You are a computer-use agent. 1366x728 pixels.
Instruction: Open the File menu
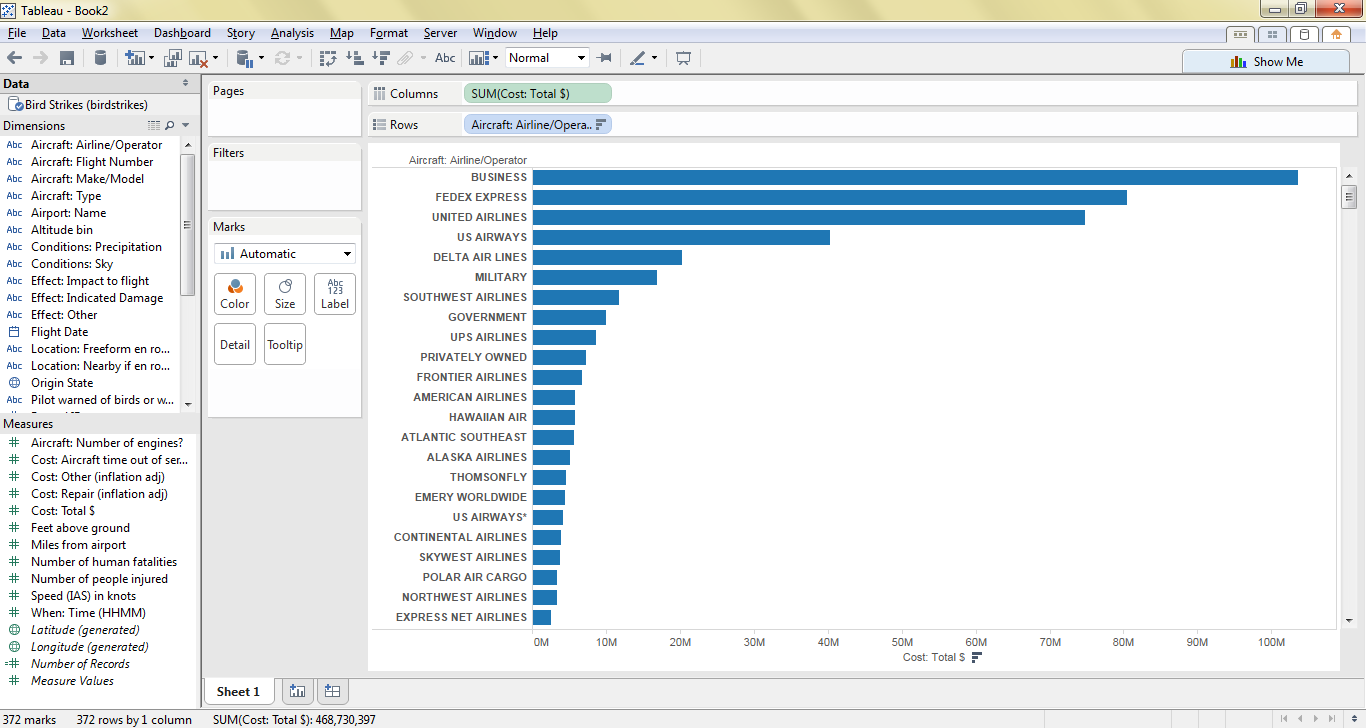pos(16,33)
